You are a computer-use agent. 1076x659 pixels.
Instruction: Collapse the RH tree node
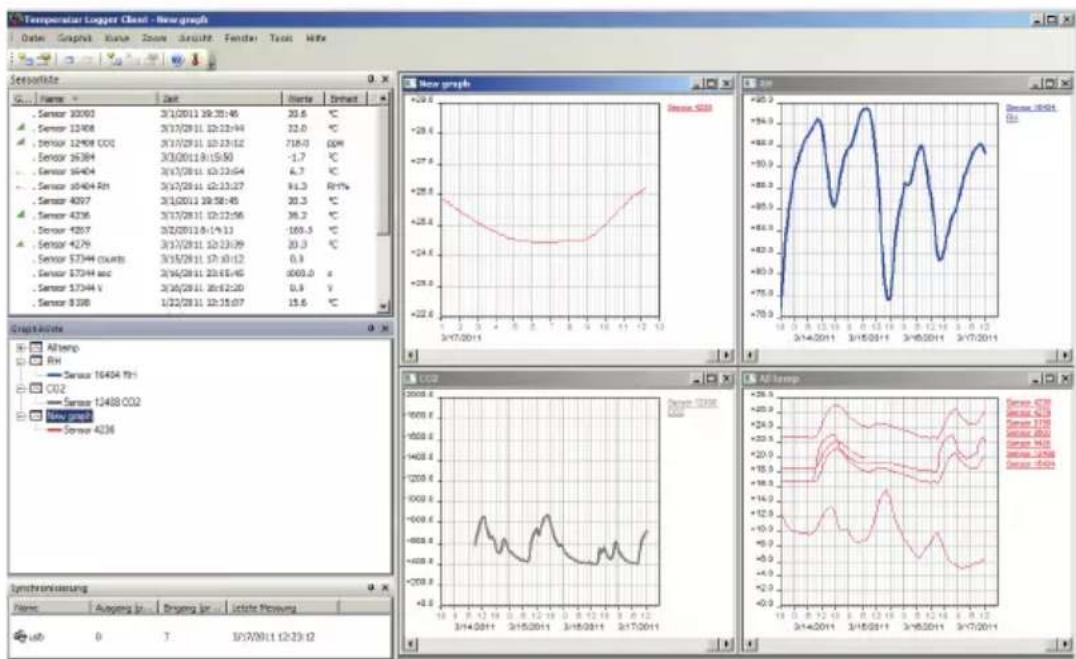pyautogui.click(x=21, y=361)
